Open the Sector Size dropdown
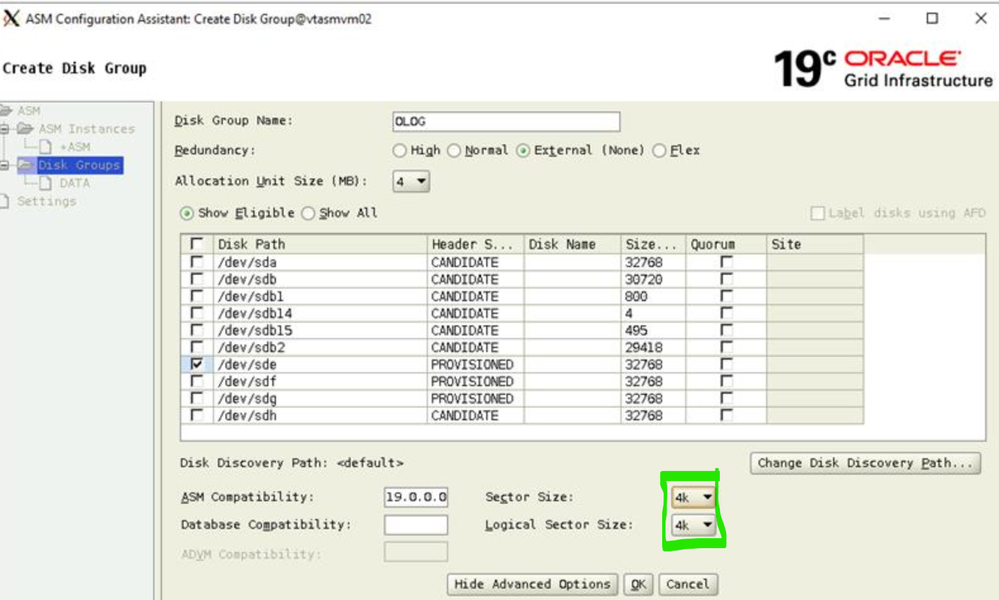 coord(693,497)
